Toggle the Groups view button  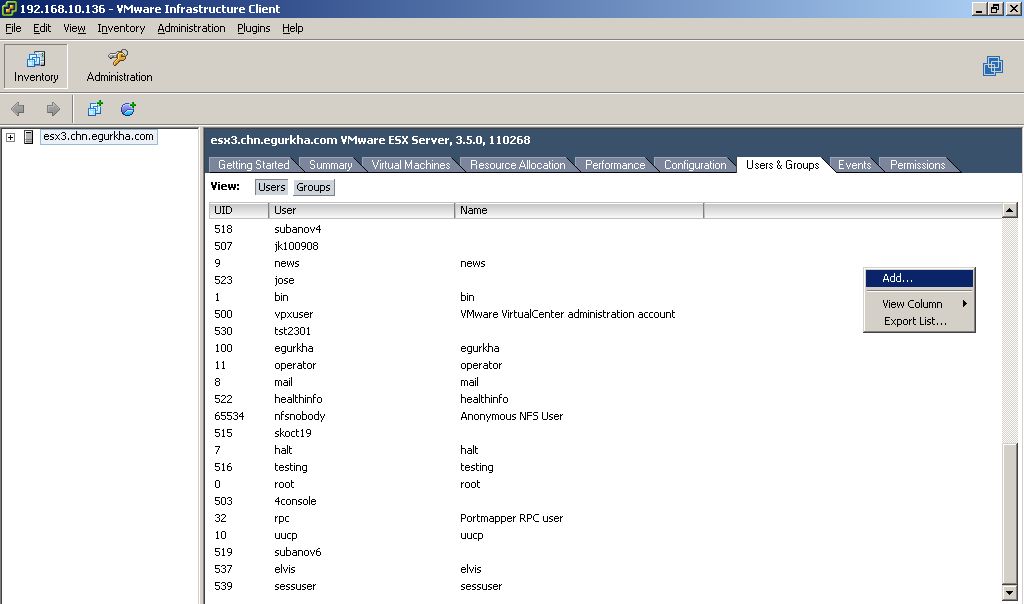[x=313, y=187]
